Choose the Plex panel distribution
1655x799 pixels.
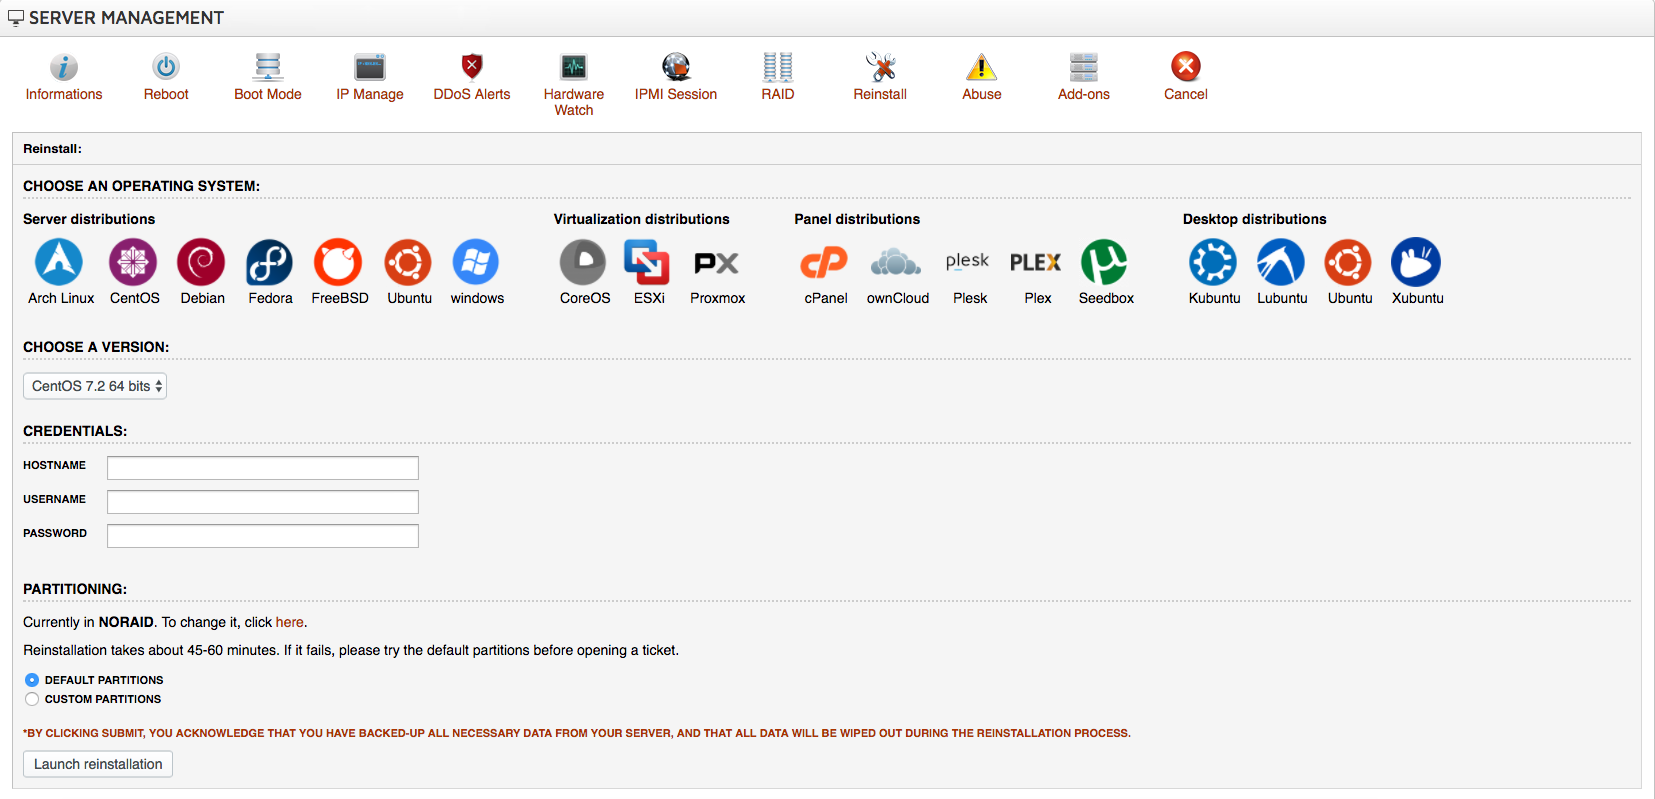(1036, 263)
